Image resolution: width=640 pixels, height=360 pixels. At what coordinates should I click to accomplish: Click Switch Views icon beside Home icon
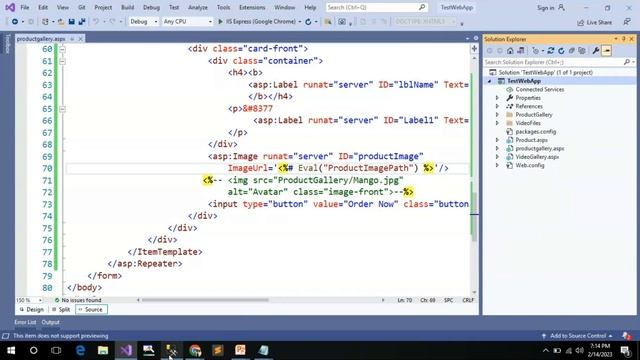(521, 51)
